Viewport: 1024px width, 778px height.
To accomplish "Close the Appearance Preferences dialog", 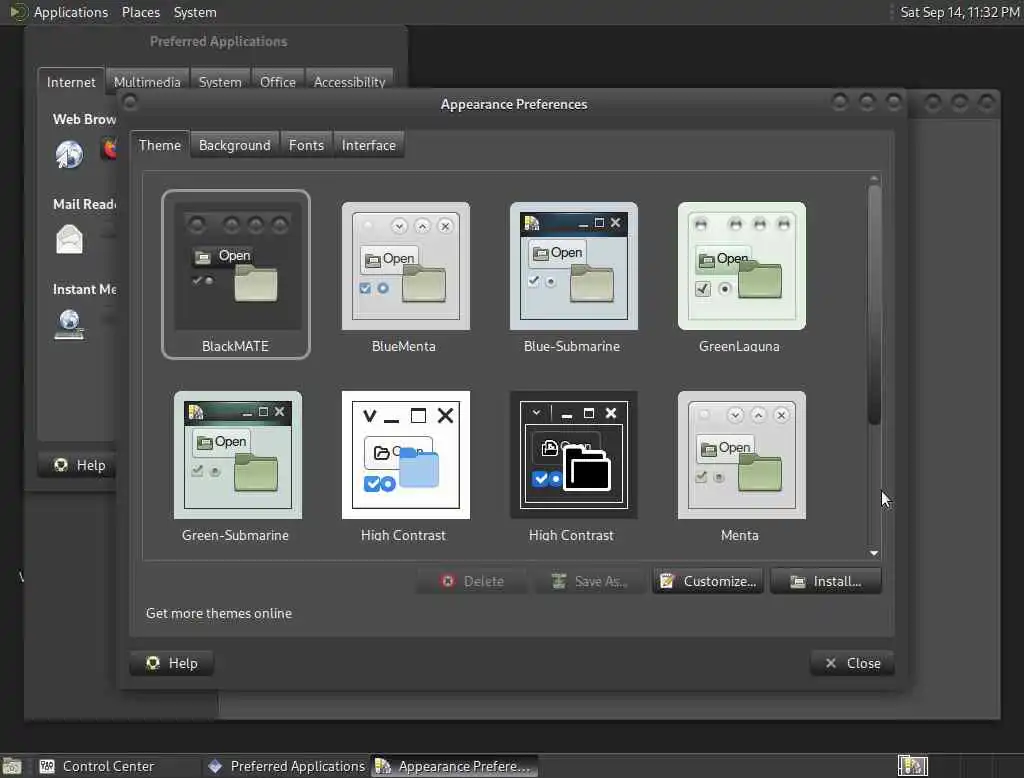I will 852,663.
